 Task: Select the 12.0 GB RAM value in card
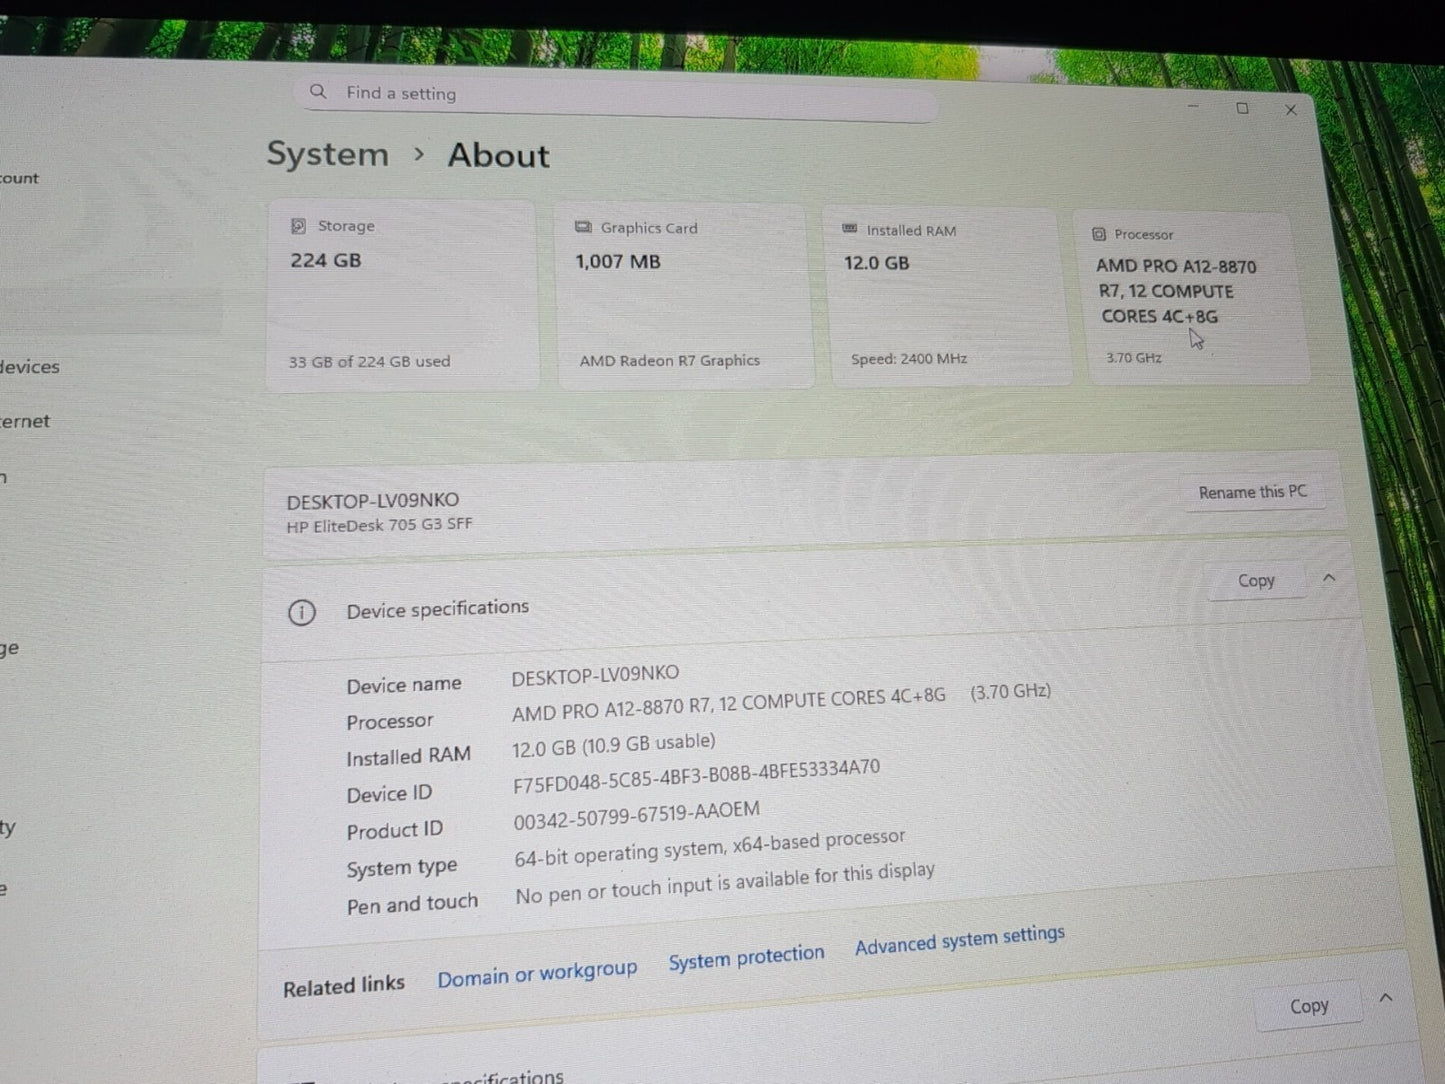pyautogui.click(x=876, y=263)
